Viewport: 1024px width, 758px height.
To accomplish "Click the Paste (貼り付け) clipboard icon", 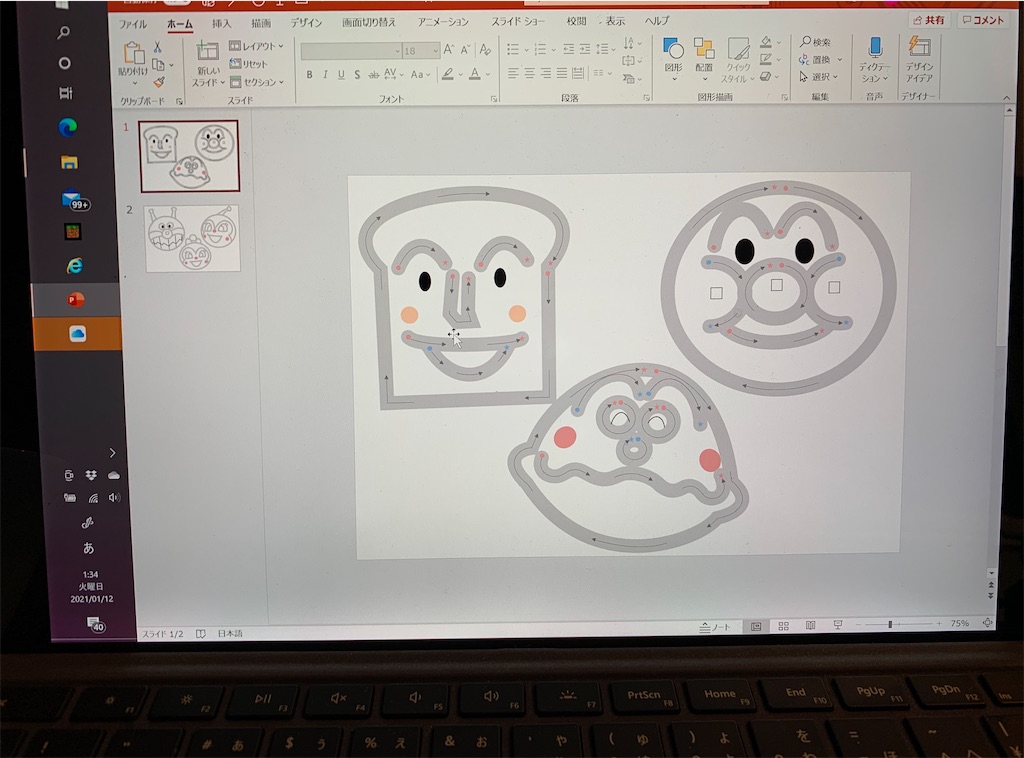I will (x=133, y=55).
